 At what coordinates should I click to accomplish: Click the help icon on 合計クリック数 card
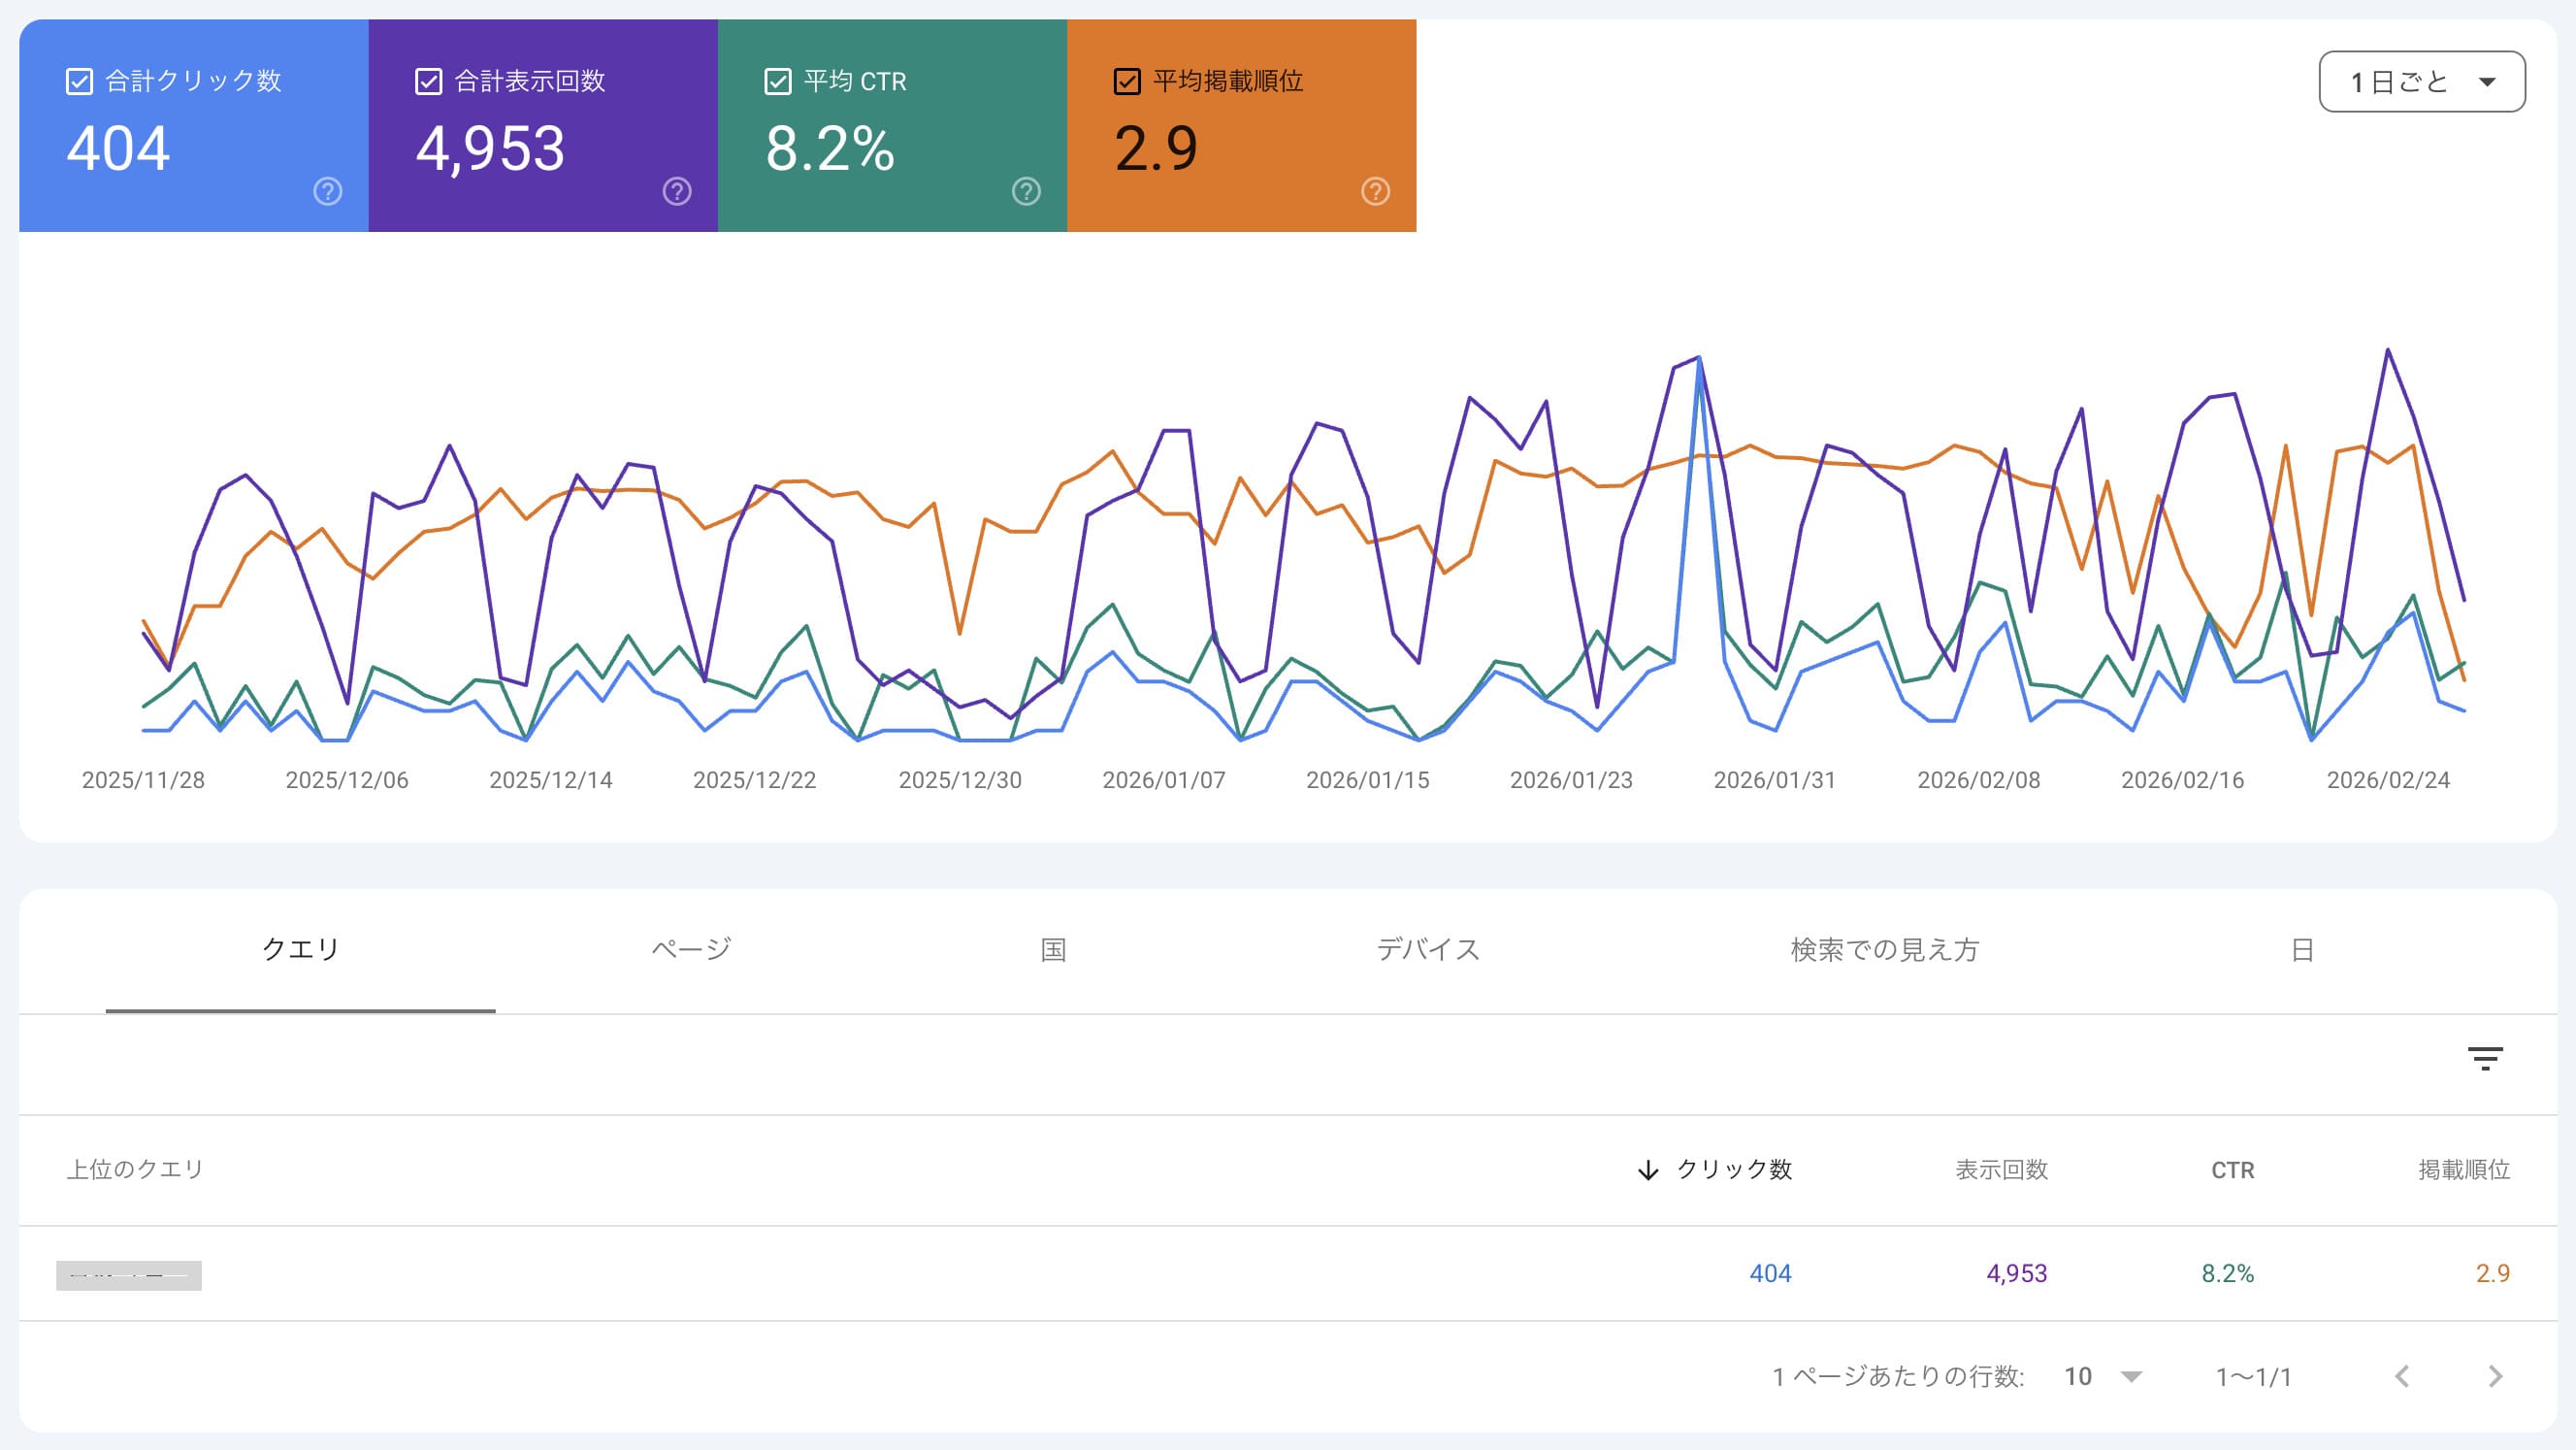coord(327,192)
